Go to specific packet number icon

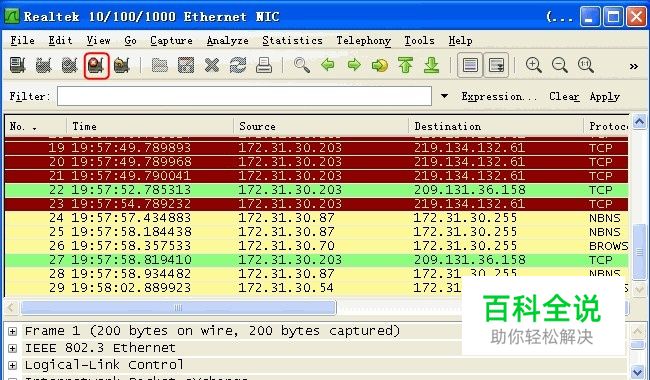point(380,65)
